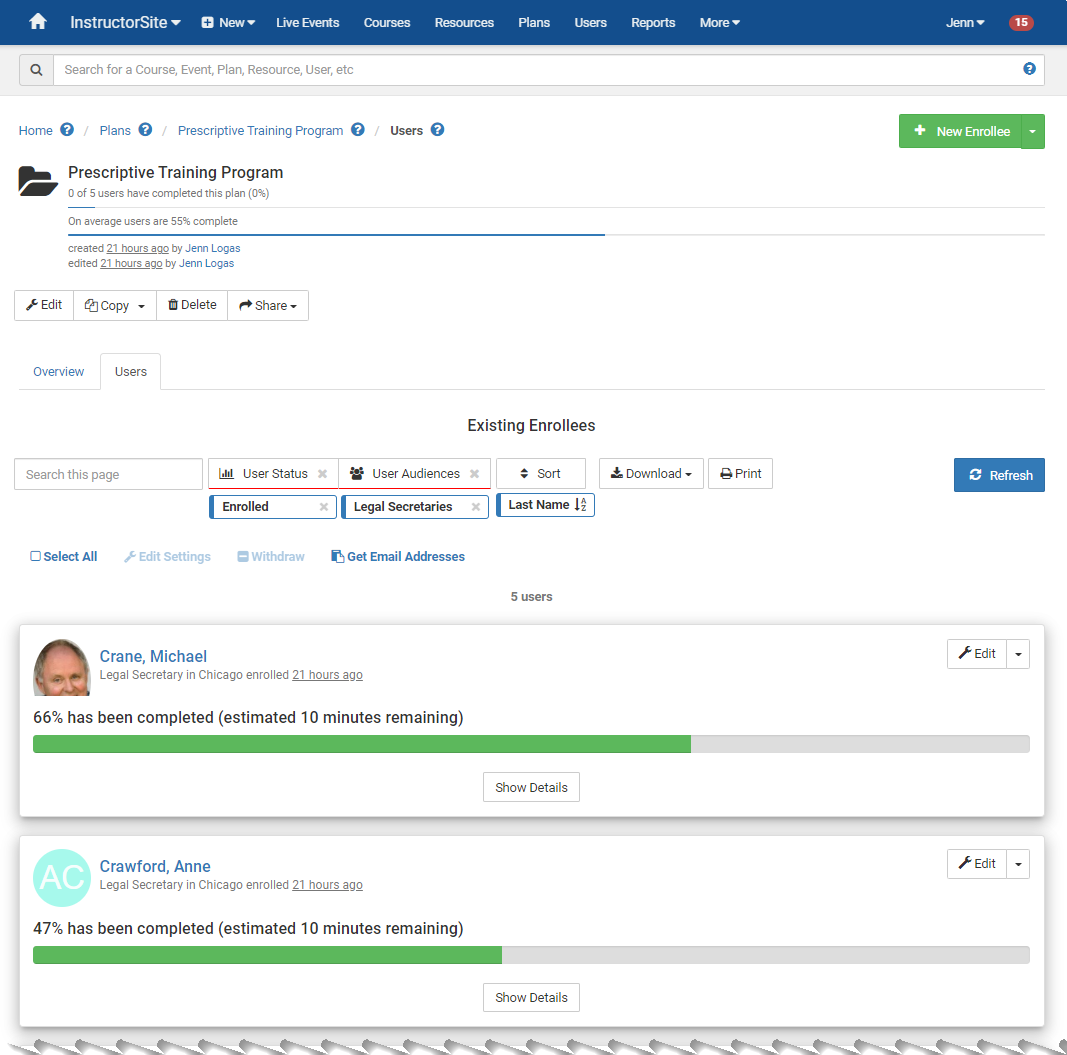Click the notifications badge showing 15
This screenshot has width=1067, height=1055.
click(1021, 22)
